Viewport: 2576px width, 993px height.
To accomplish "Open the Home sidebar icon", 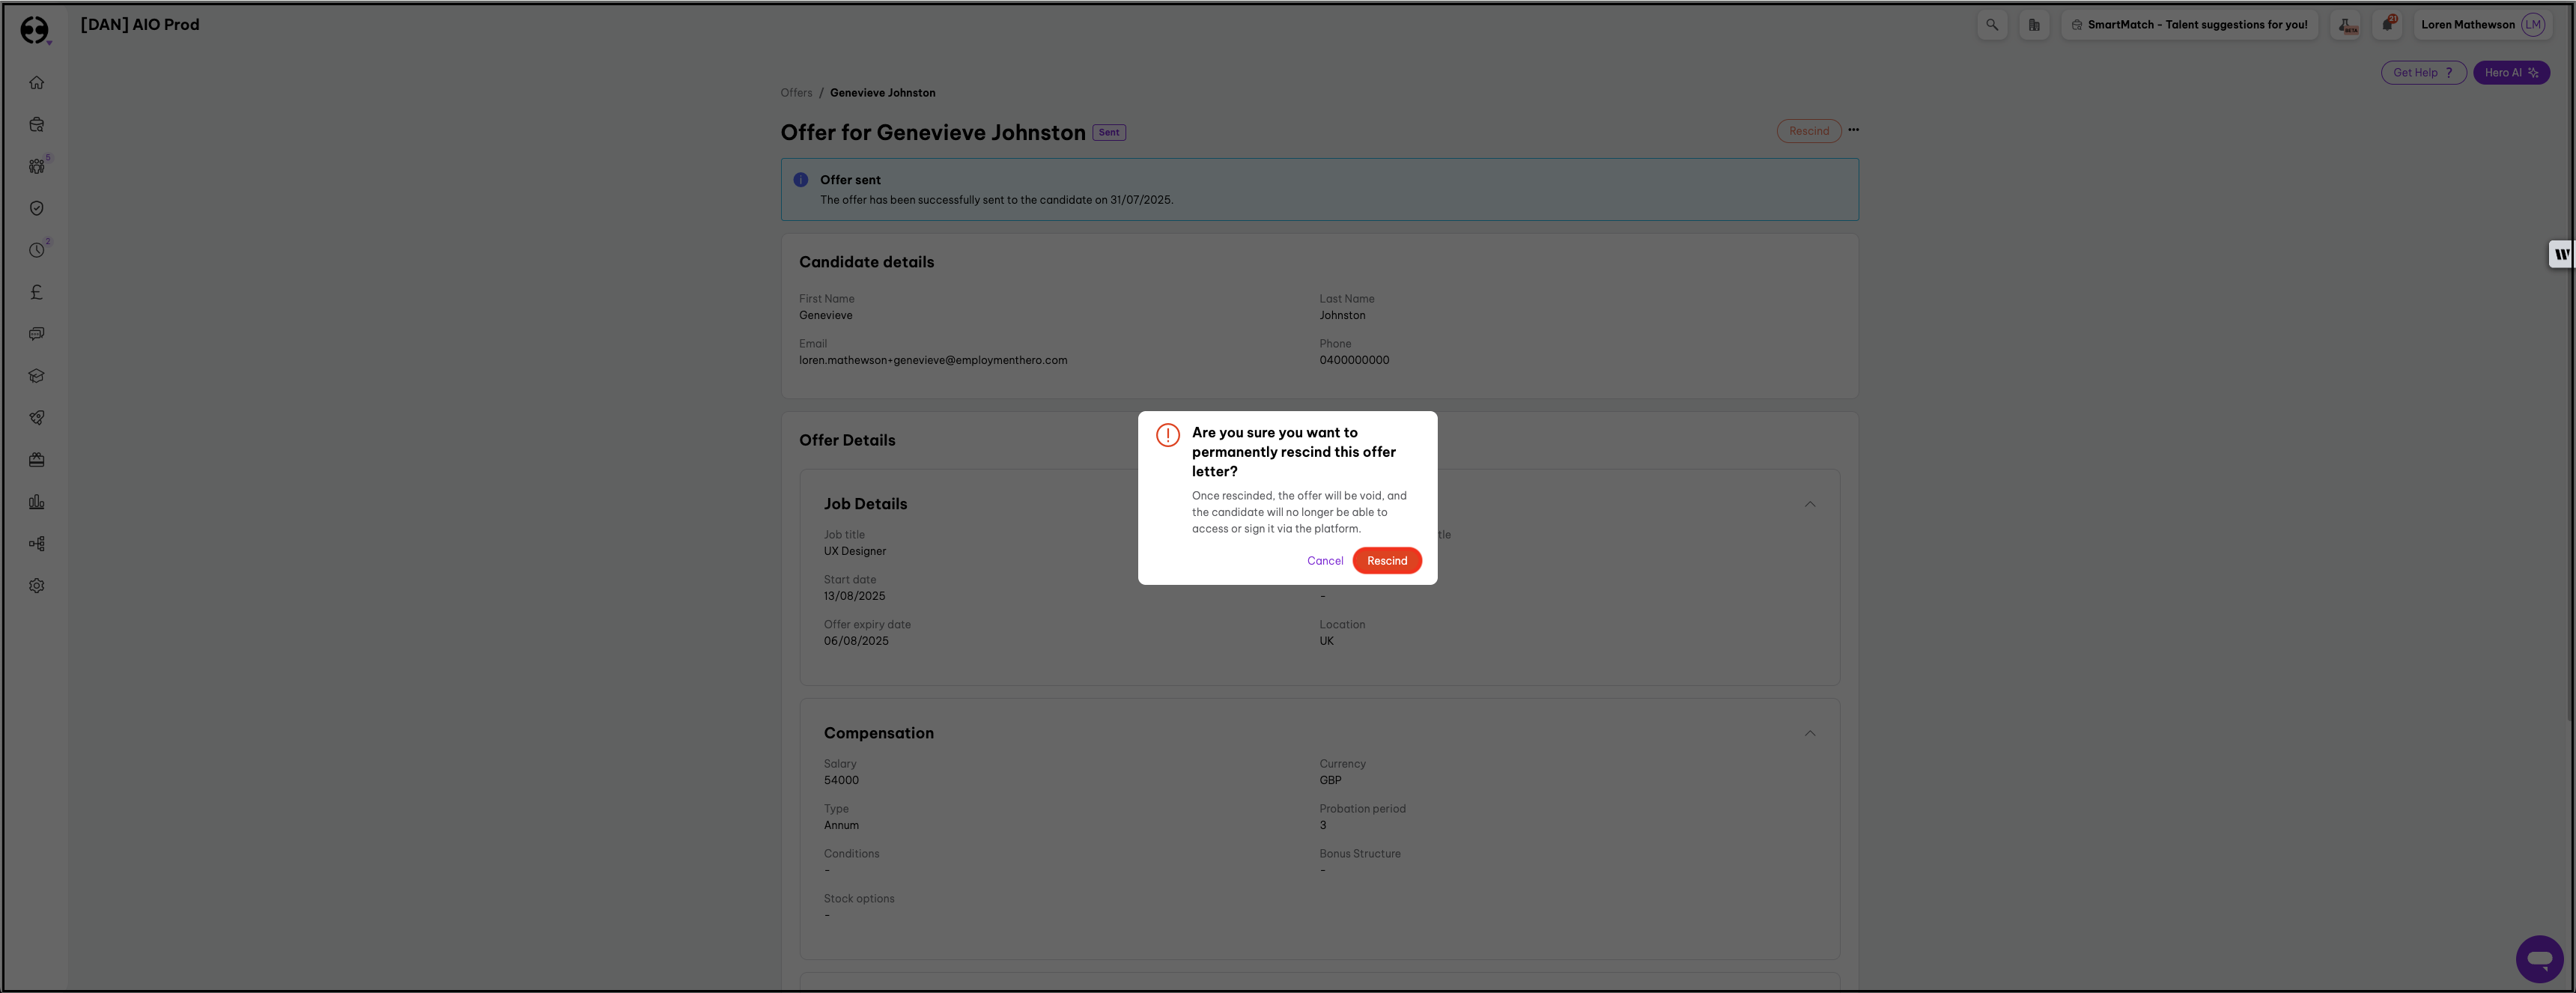I will 37,83.
